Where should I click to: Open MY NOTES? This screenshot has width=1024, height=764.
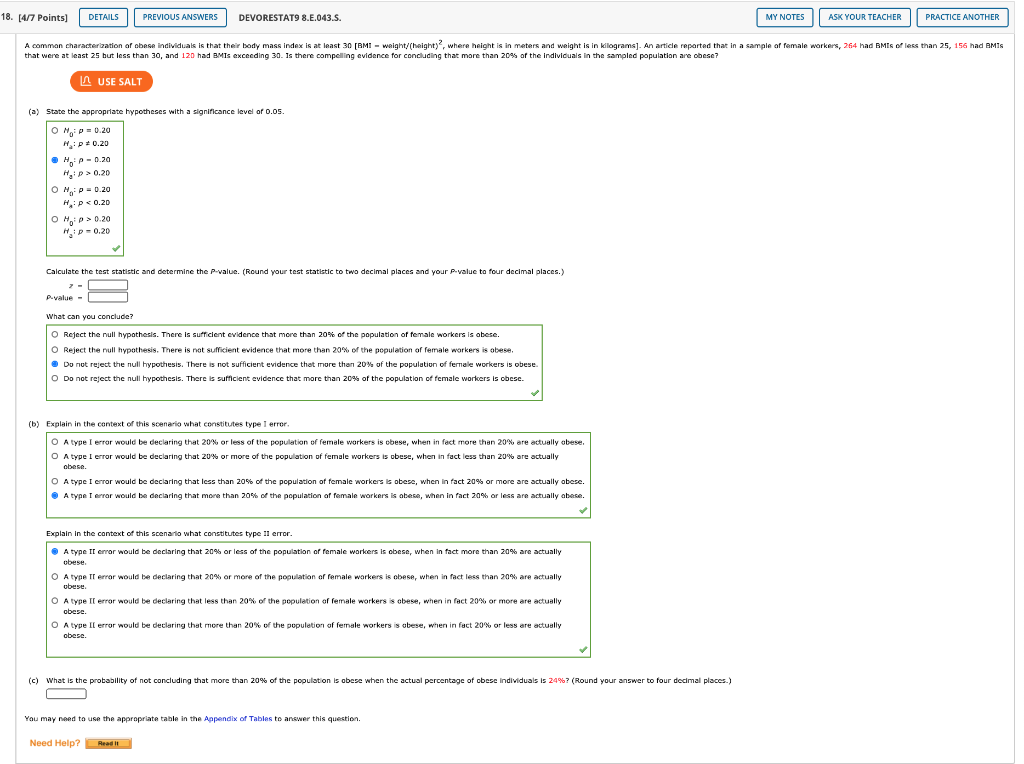click(x=784, y=17)
